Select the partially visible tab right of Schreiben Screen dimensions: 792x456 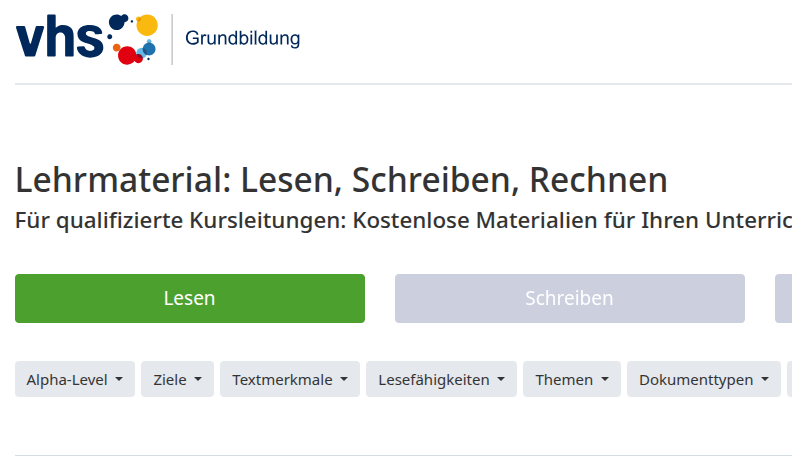pos(783,298)
